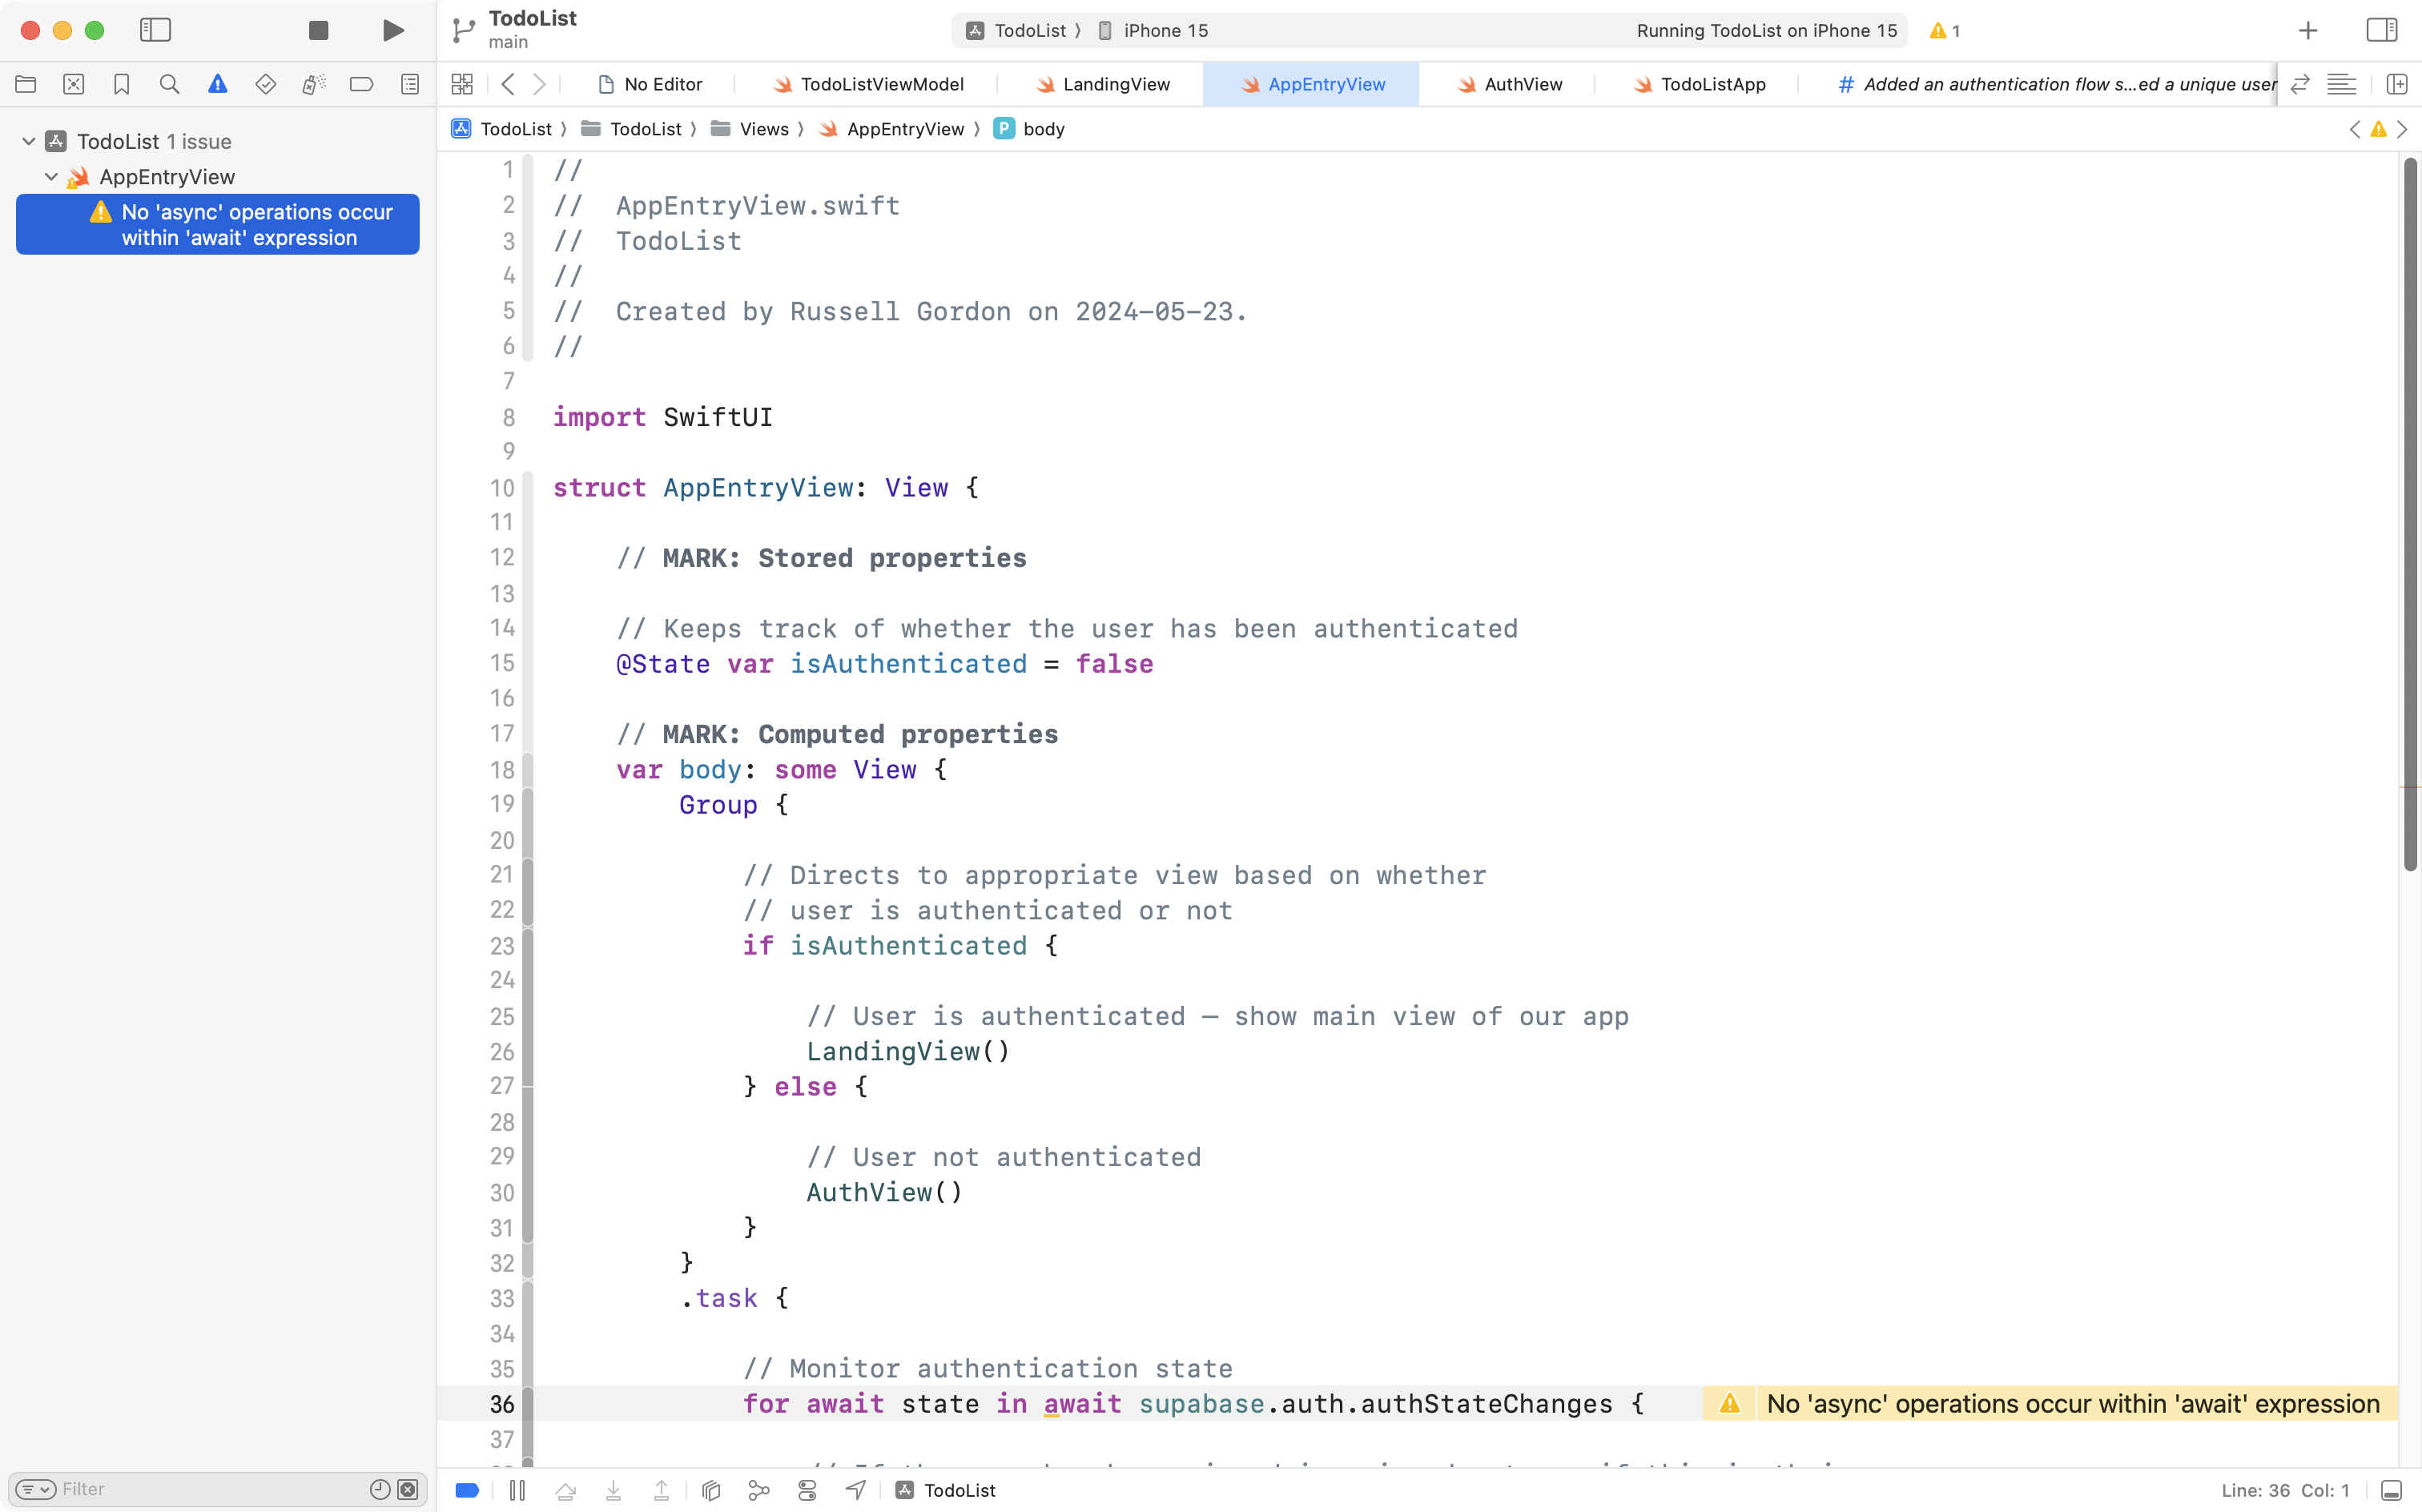
Task: Run the project with the Play button
Action: point(392,30)
